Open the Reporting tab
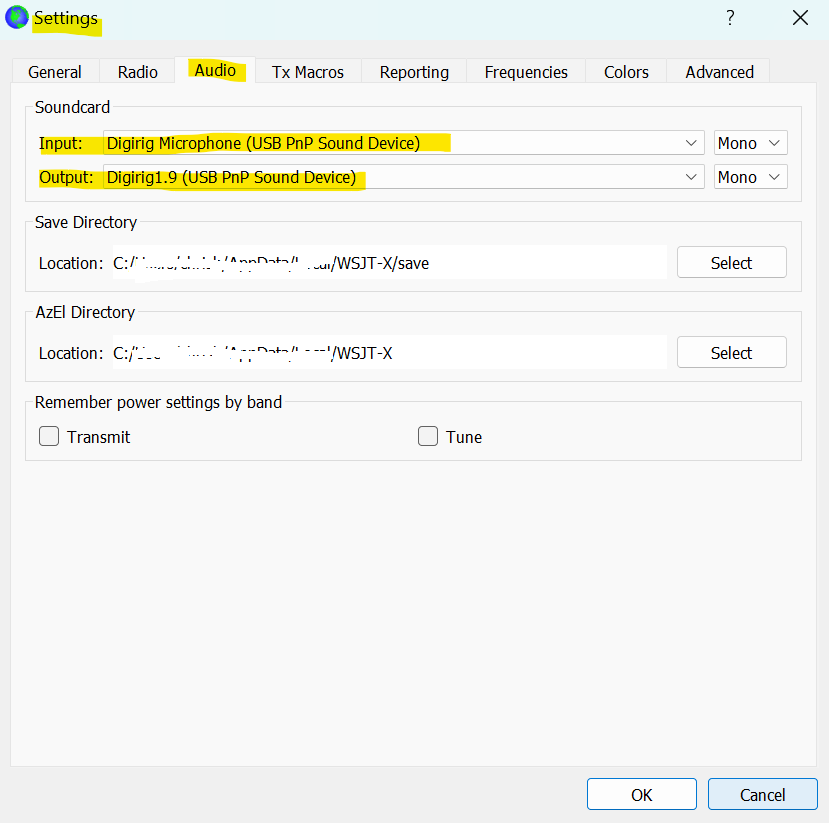This screenshot has height=823, width=829. [414, 71]
